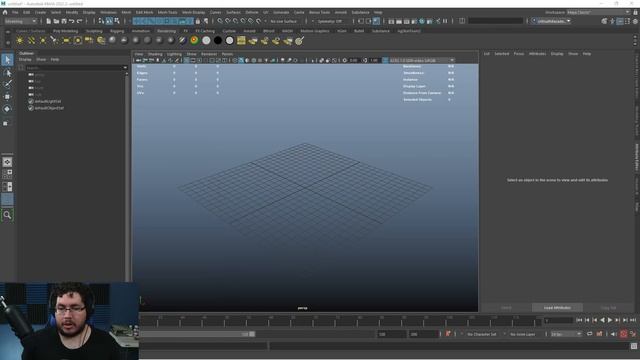Click the Home icon at menu bar left
640x360 pixels.
point(5,13)
